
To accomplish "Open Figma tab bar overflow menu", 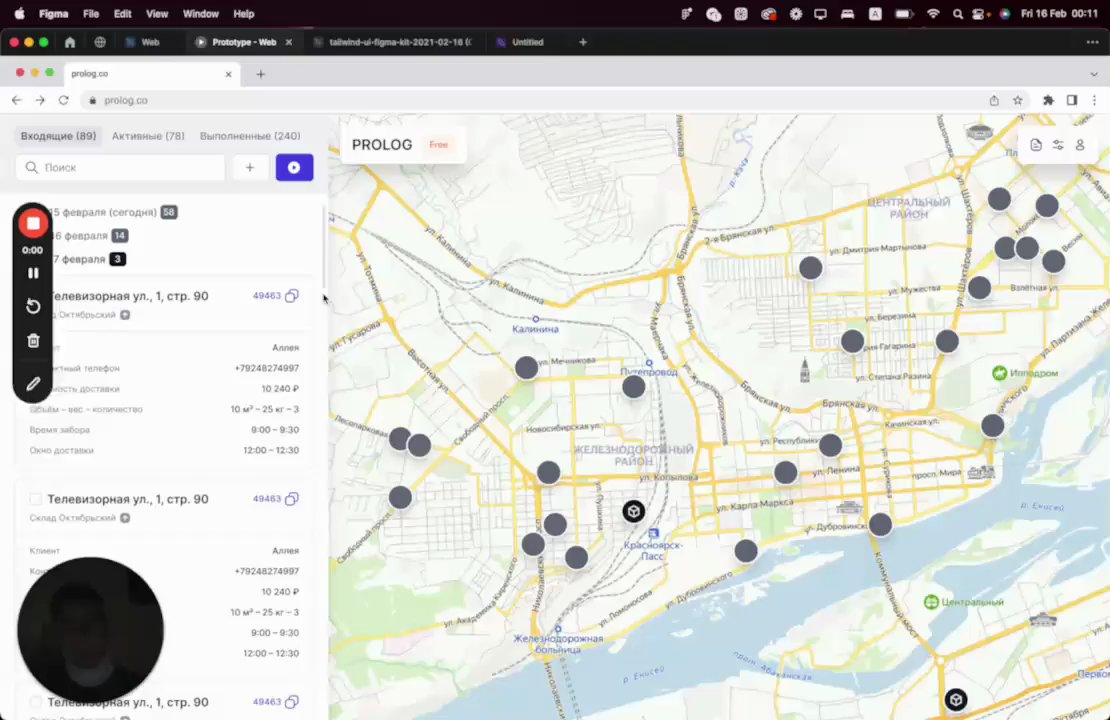I will coord(1092,42).
